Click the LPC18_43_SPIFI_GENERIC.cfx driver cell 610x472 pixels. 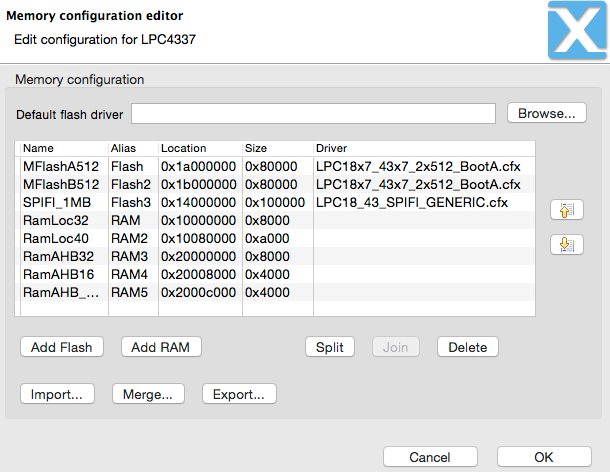(412, 202)
